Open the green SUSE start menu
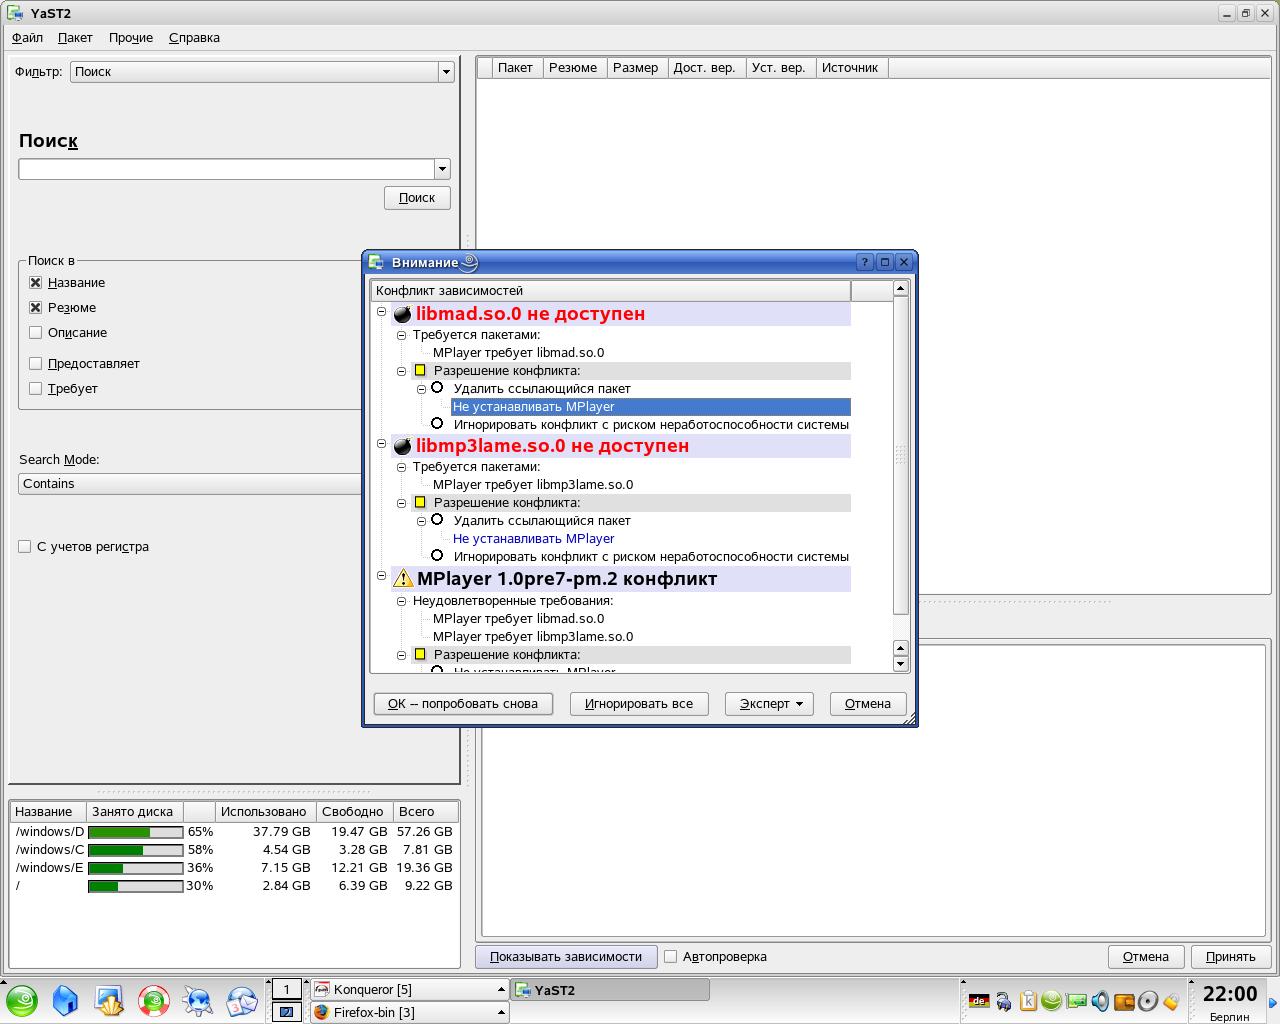The width and height of the screenshot is (1280, 1024). 22,1000
